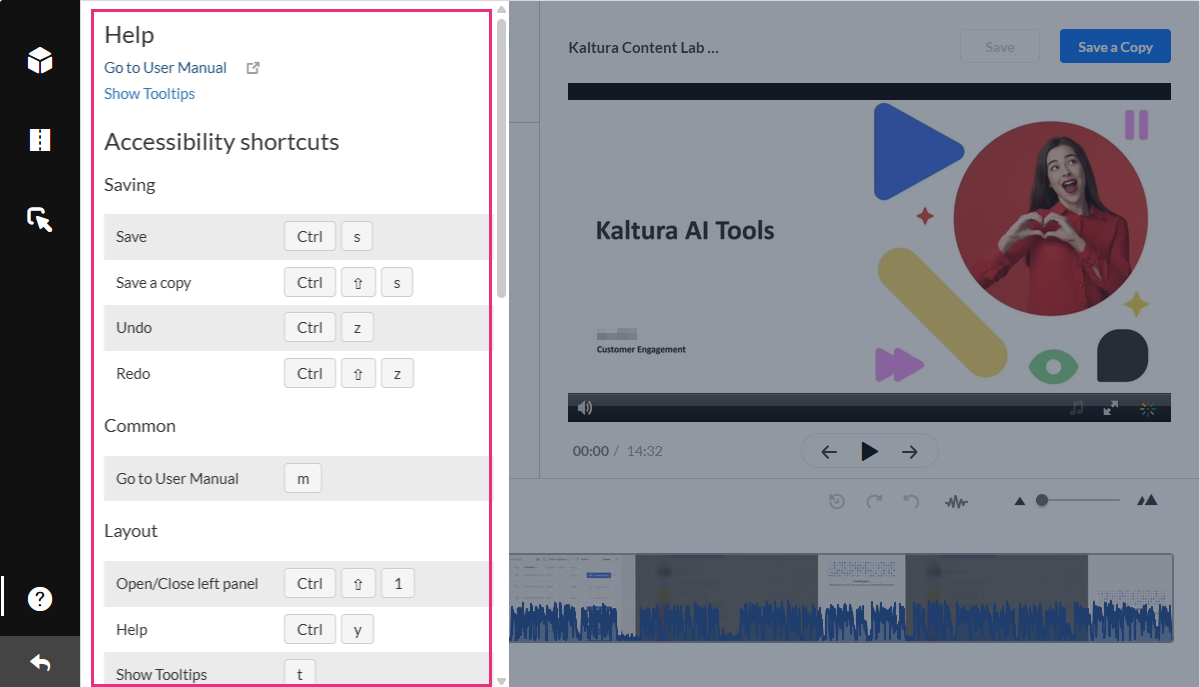Select the Save a copy shortcut row
The height and width of the screenshot is (687, 1200).
(297, 283)
